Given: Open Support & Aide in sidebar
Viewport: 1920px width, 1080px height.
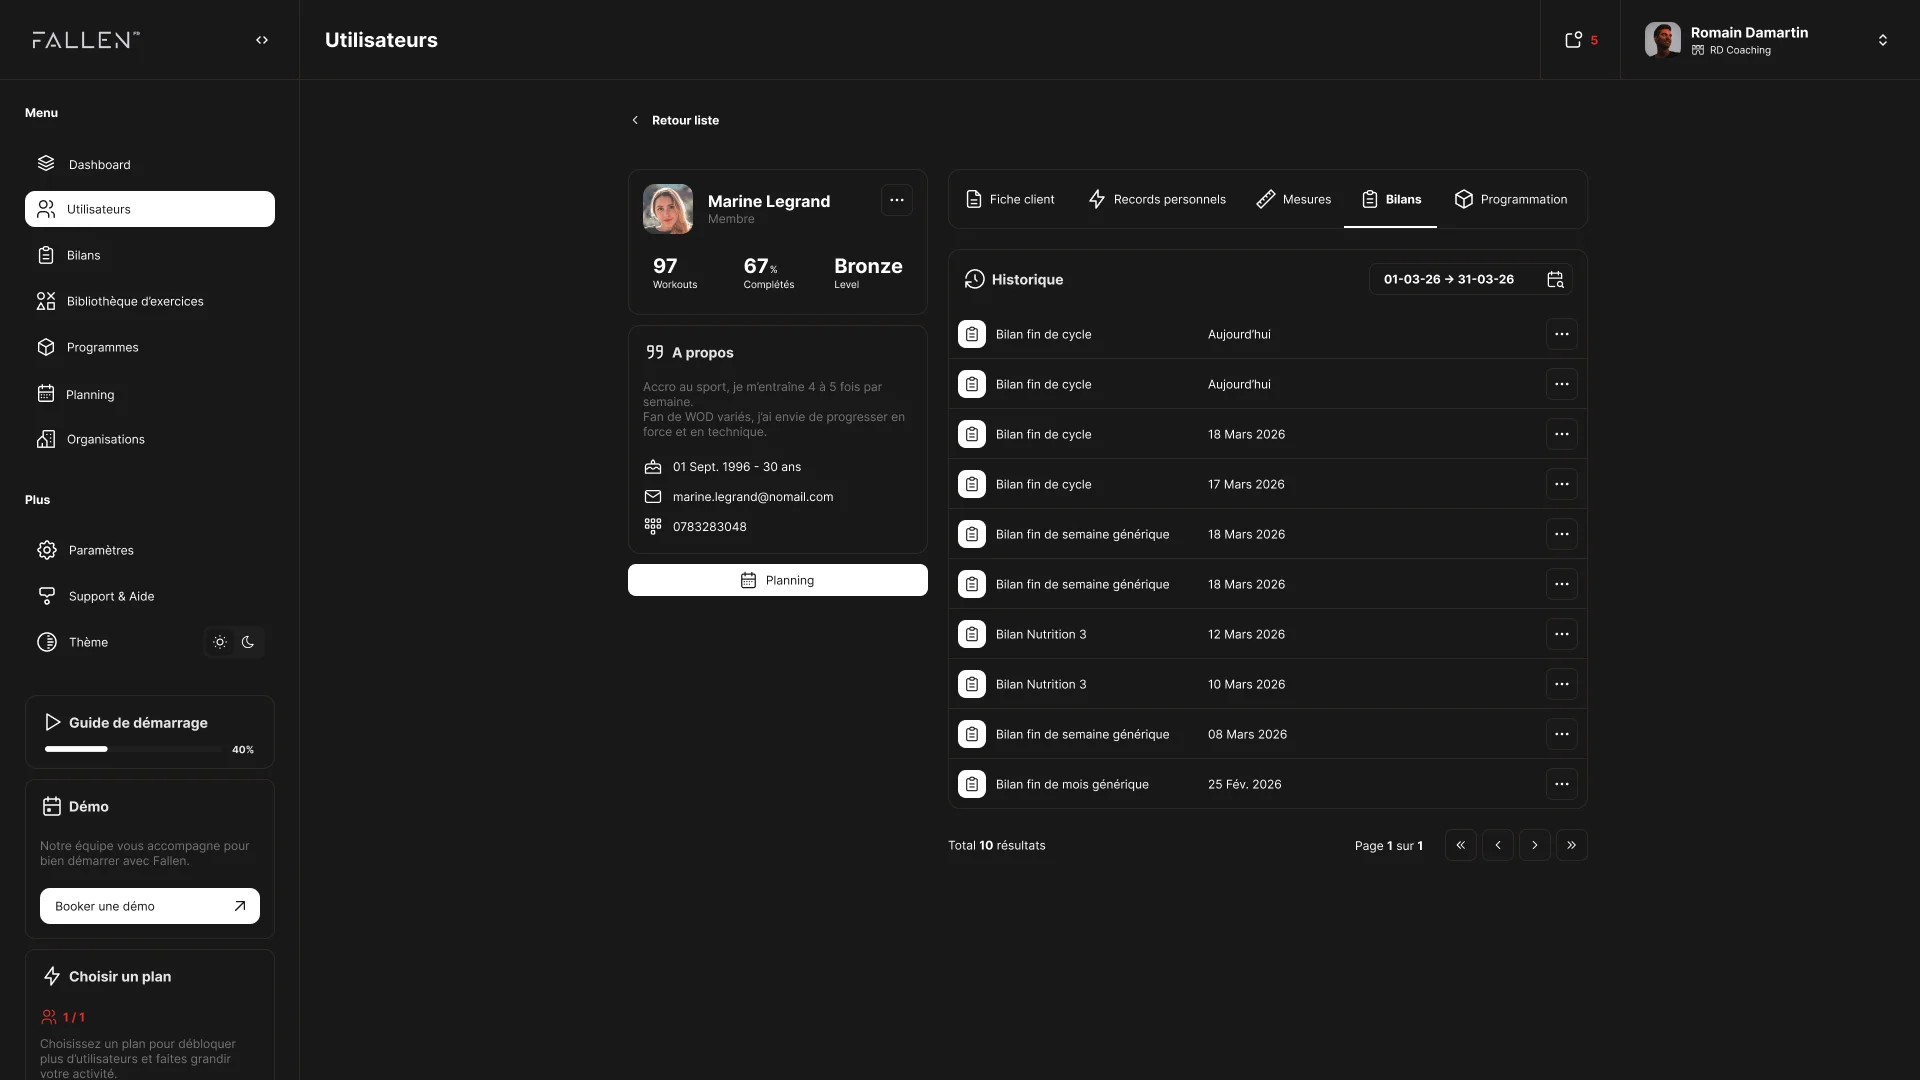Looking at the screenshot, I should coord(150,596).
